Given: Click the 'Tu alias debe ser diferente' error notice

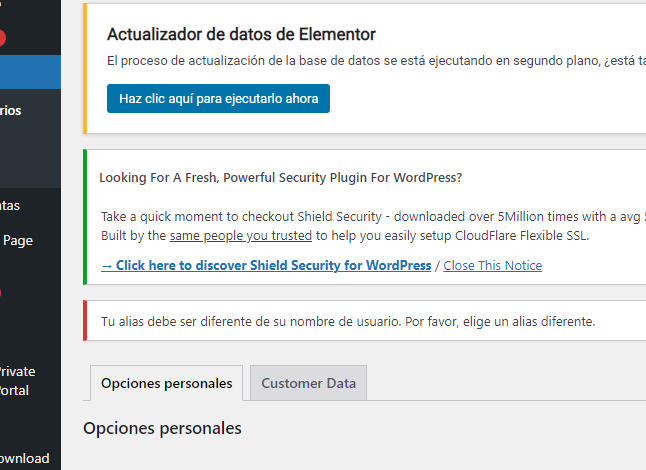Looking at the screenshot, I should [348, 322].
